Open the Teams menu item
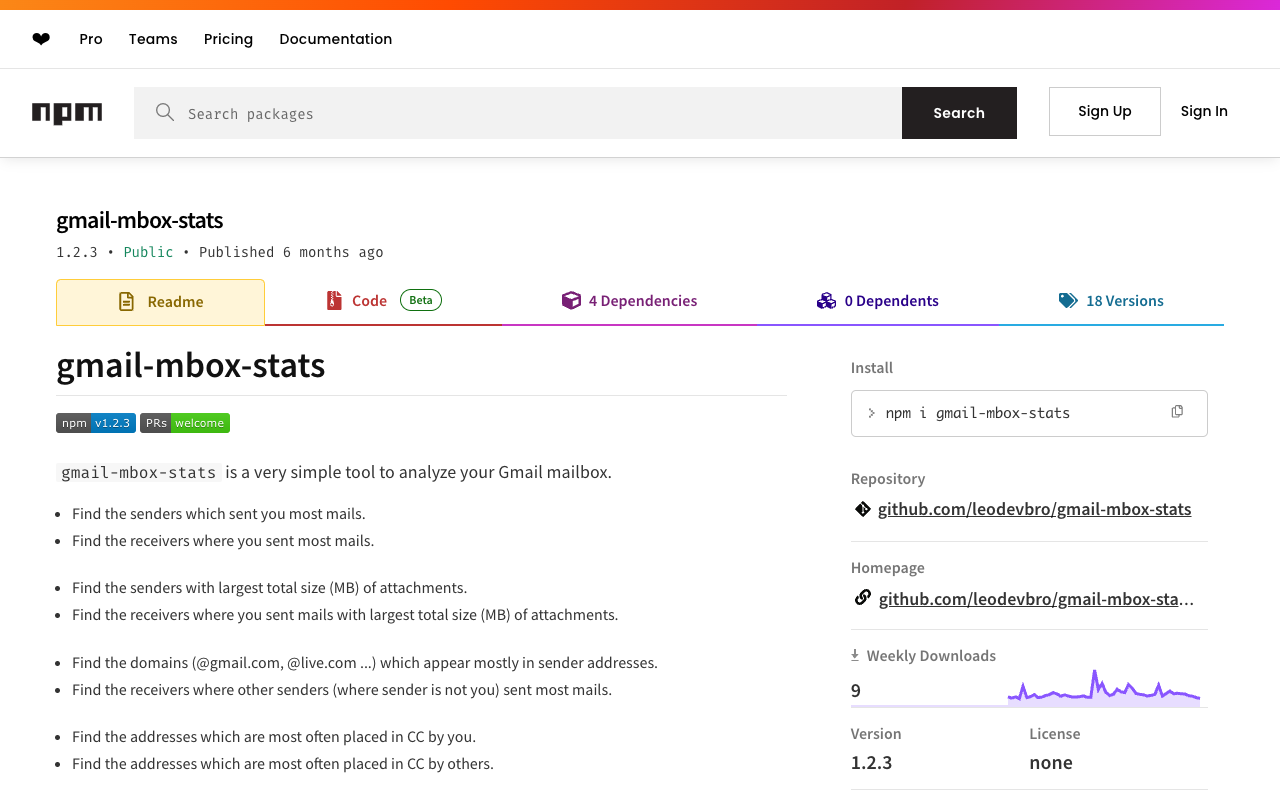The image size is (1280, 800). point(153,39)
